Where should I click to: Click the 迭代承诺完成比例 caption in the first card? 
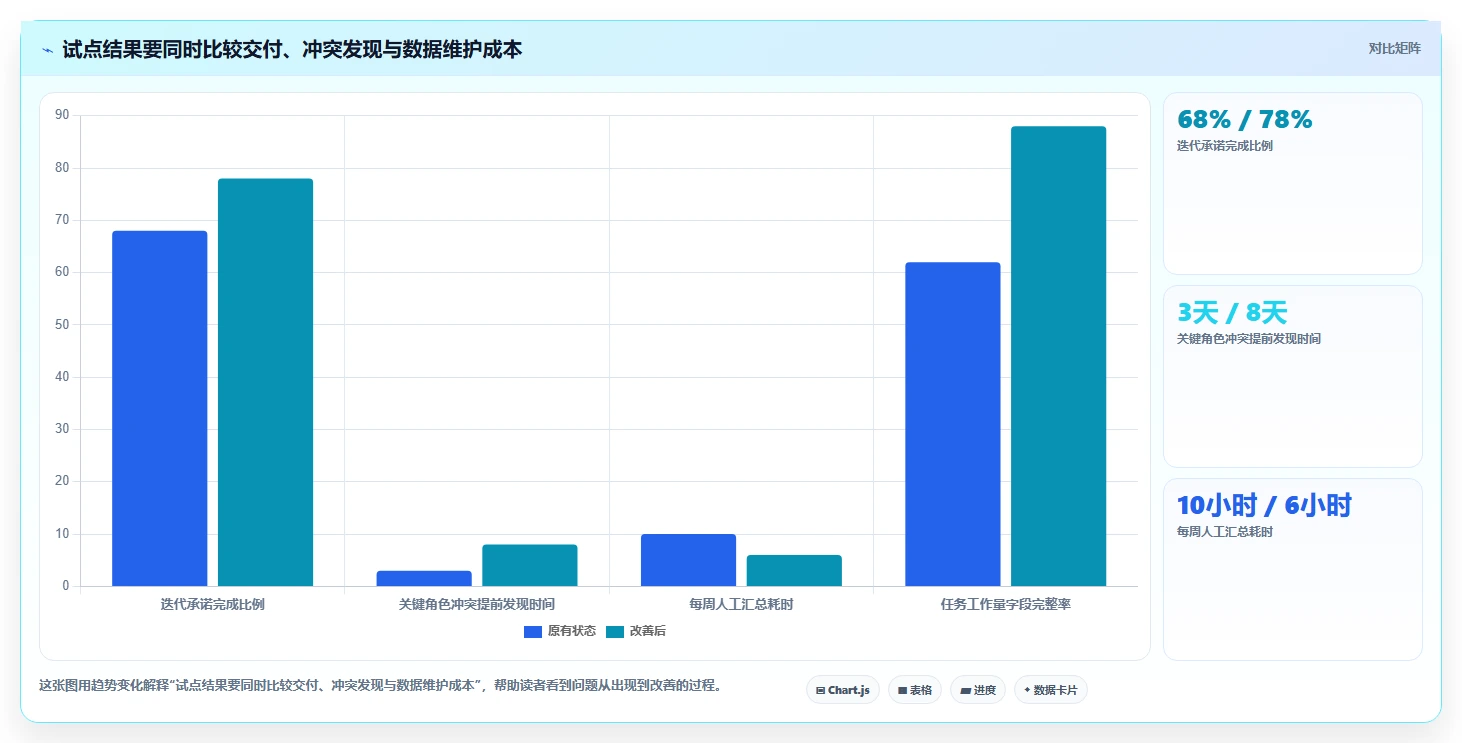[1225, 146]
